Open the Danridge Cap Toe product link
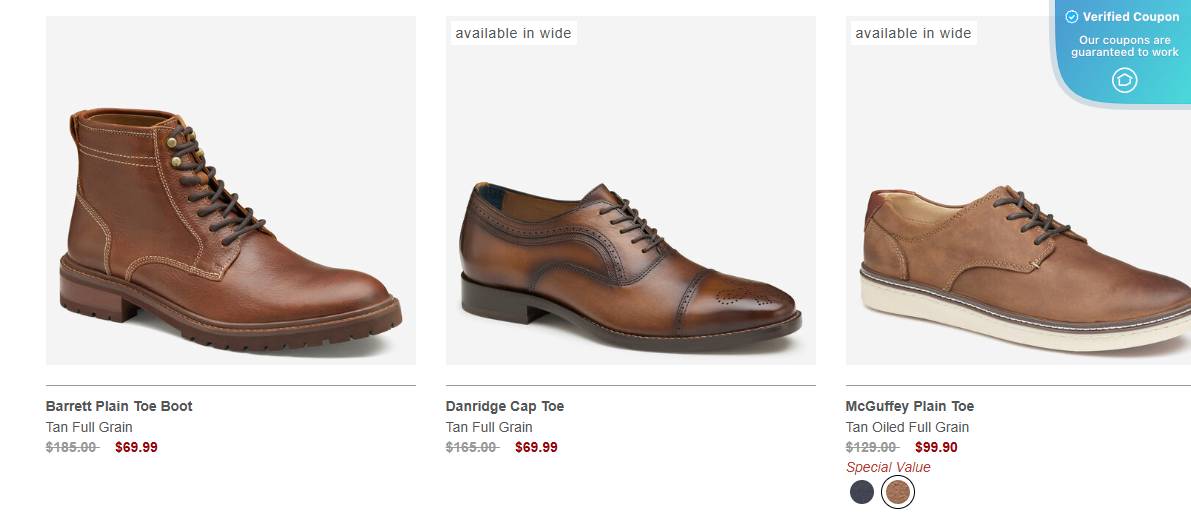The width and height of the screenshot is (1191, 514). pyautogui.click(x=505, y=406)
